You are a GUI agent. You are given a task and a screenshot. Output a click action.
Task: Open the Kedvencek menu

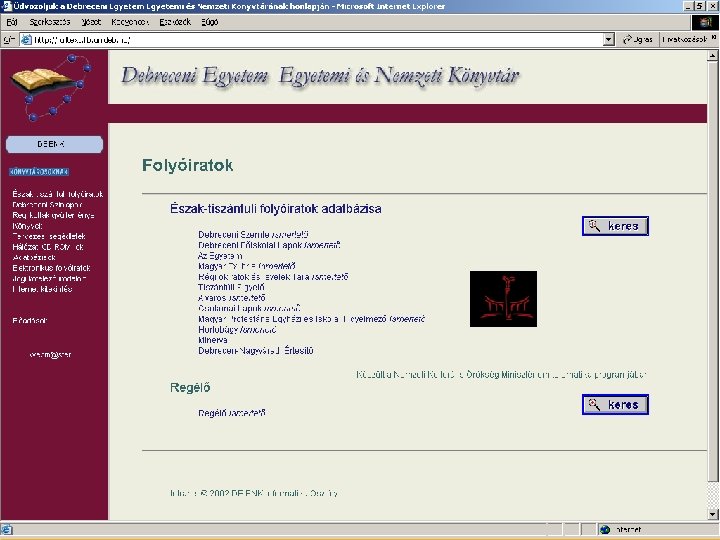130,22
